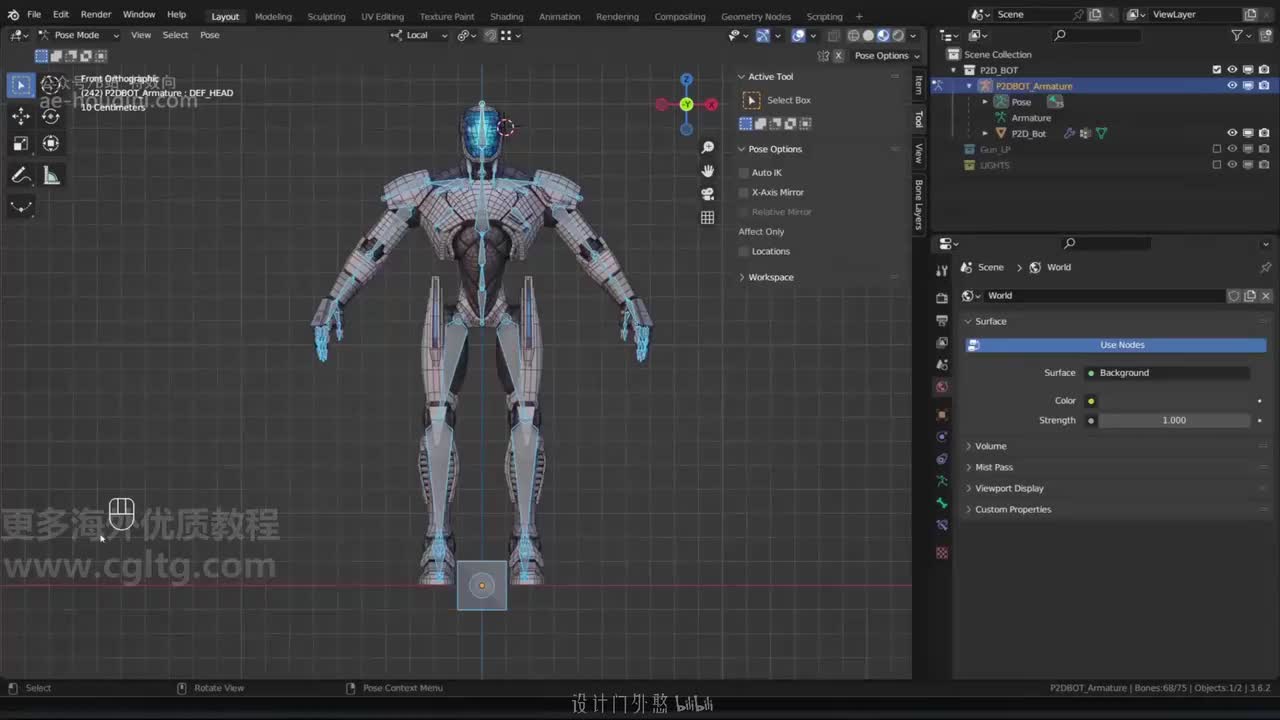1280x720 pixels.
Task: Click the world Color swatch field
Action: (1174, 401)
